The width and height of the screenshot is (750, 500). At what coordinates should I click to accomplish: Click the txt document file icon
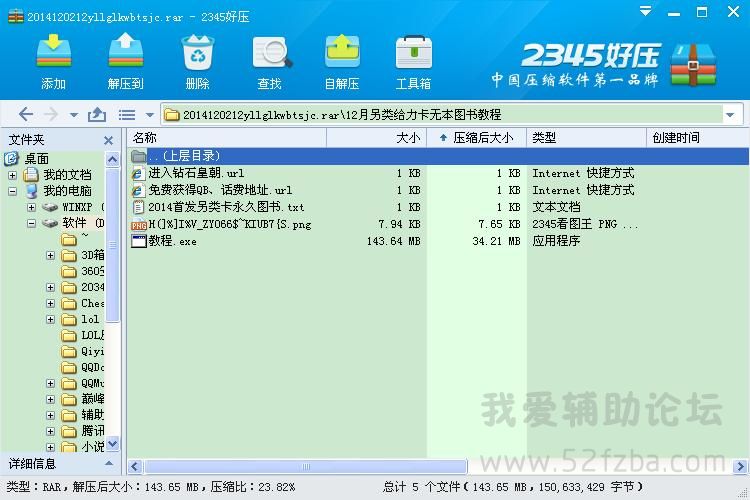(138, 207)
